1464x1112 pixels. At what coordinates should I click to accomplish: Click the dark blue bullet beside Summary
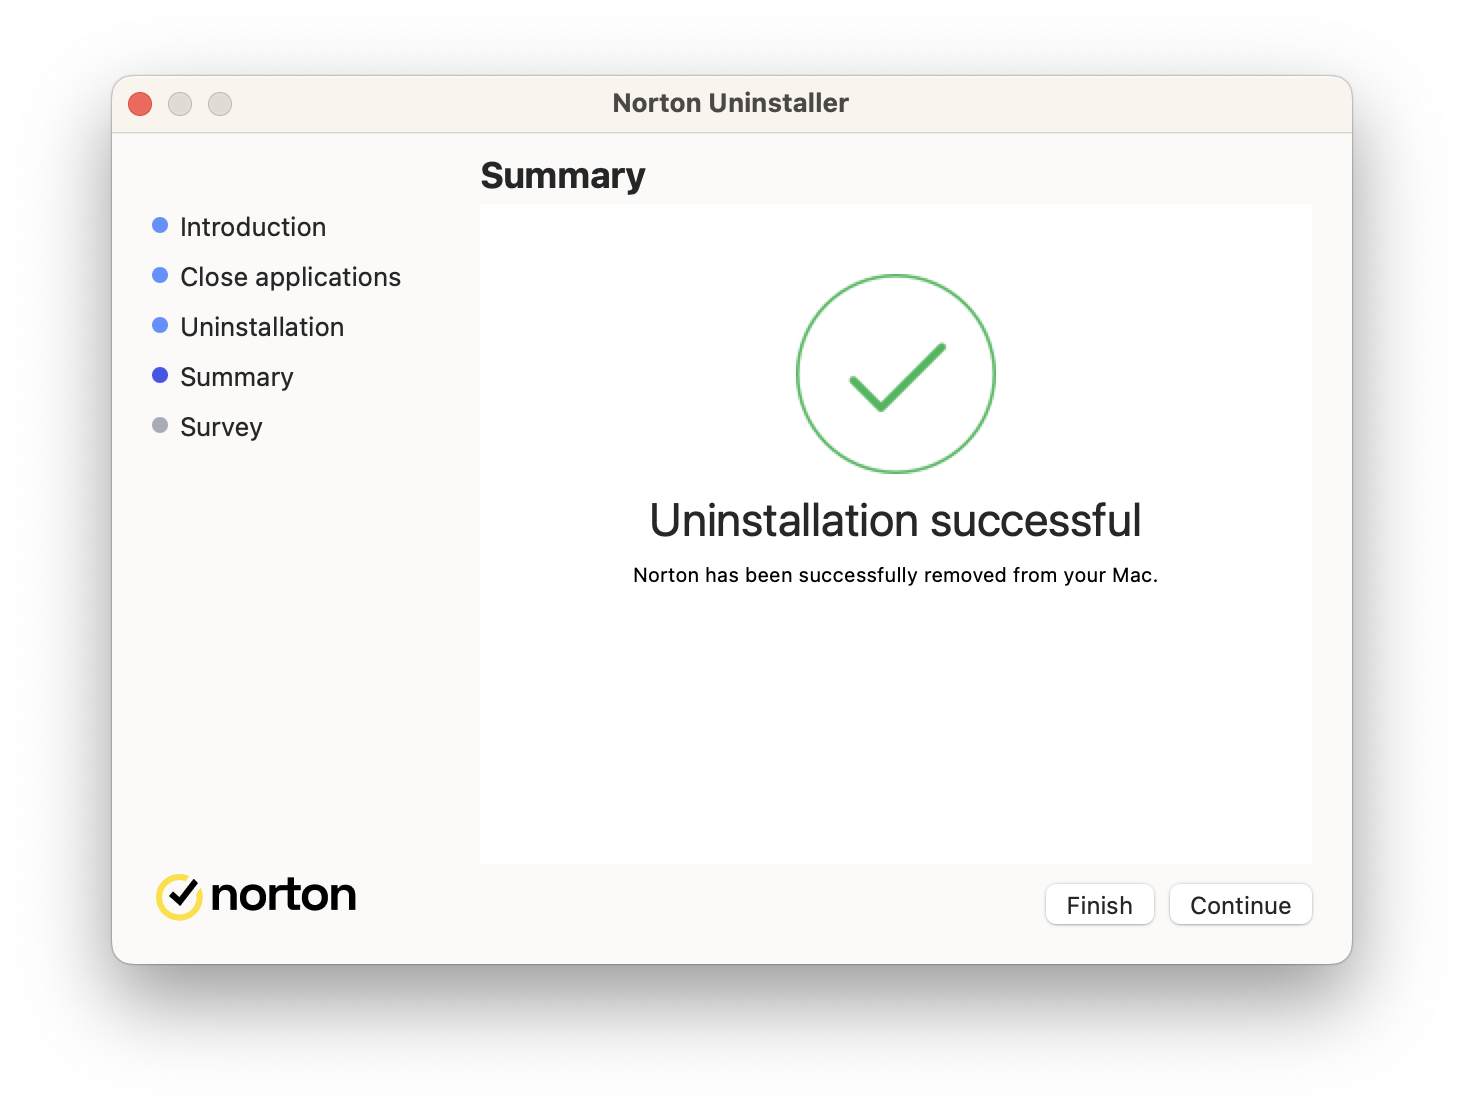click(160, 375)
